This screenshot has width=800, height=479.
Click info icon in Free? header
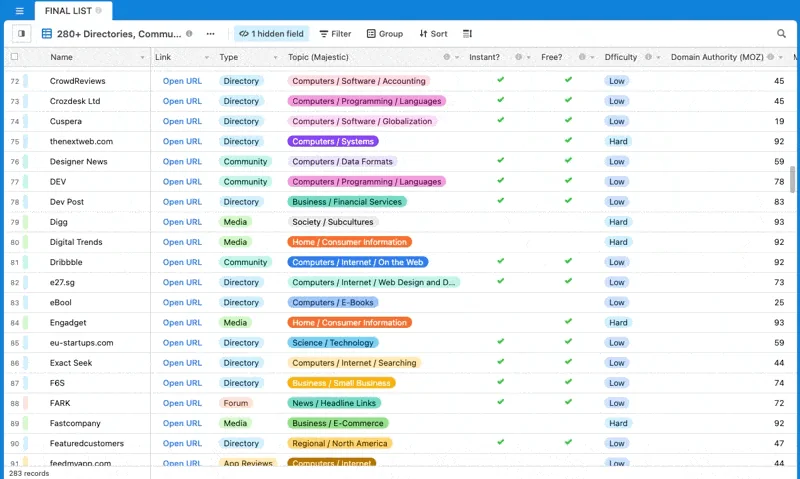(x=582, y=57)
